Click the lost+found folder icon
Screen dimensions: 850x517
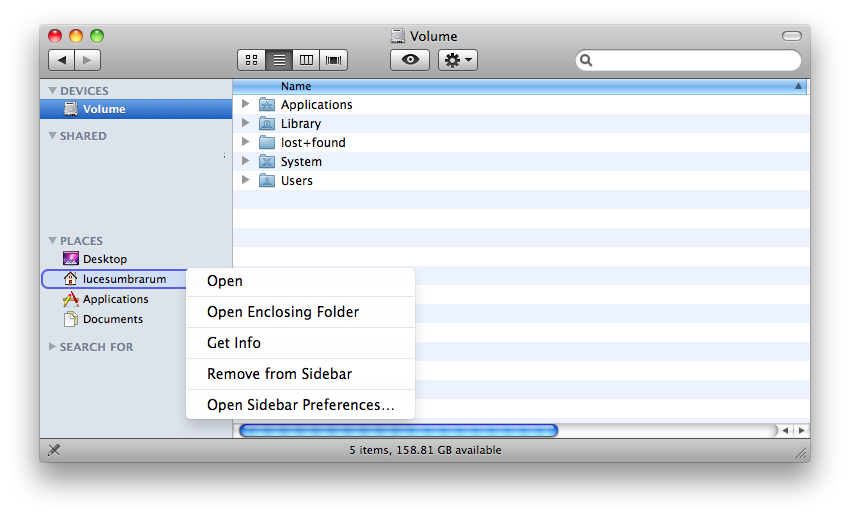[267, 142]
